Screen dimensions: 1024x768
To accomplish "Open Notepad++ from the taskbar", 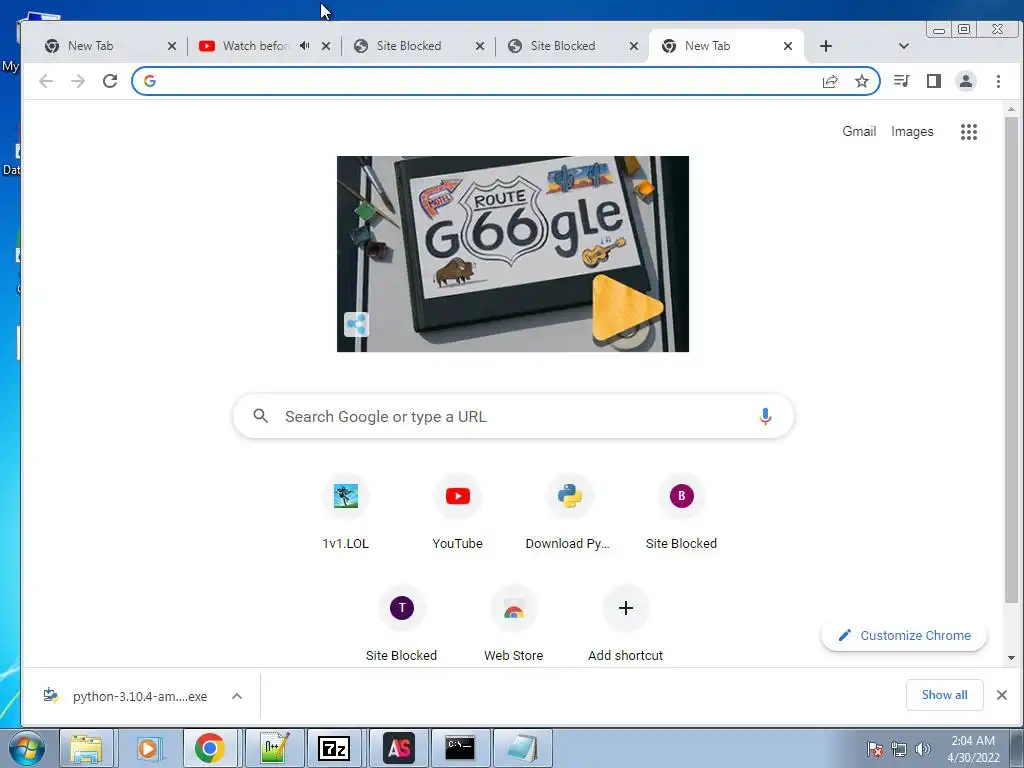I will (x=274, y=748).
